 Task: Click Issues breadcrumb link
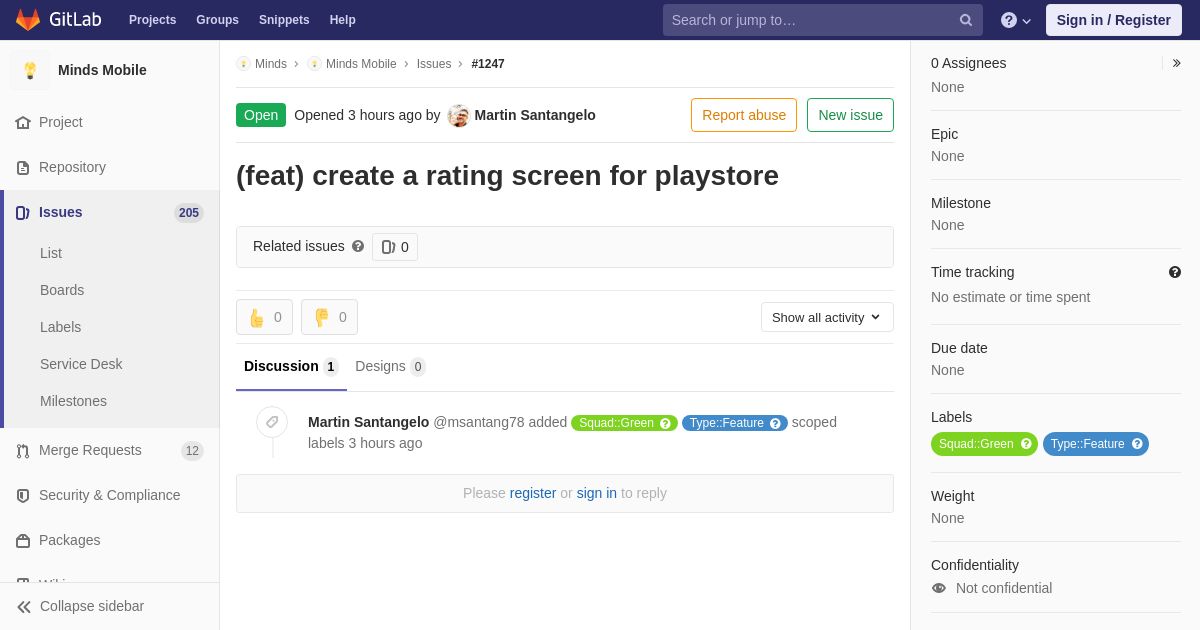pyautogui.click(x=434, y=64)
